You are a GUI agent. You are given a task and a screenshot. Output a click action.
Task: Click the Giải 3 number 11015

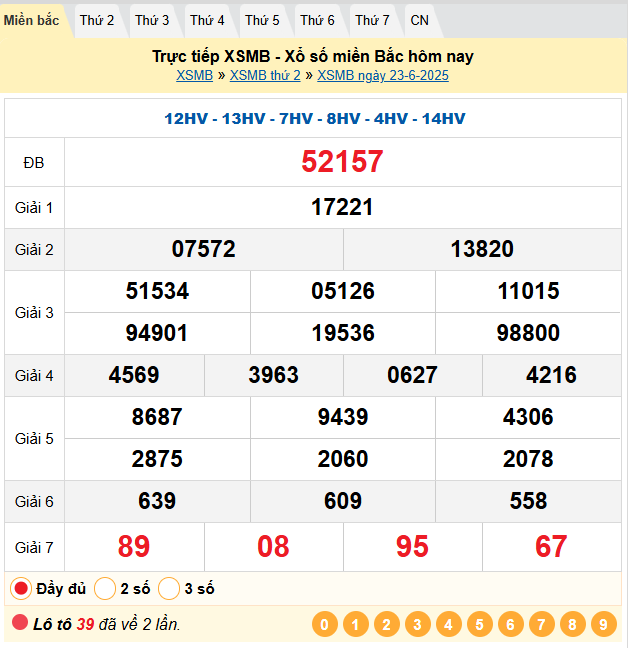(x=528, y=291)
